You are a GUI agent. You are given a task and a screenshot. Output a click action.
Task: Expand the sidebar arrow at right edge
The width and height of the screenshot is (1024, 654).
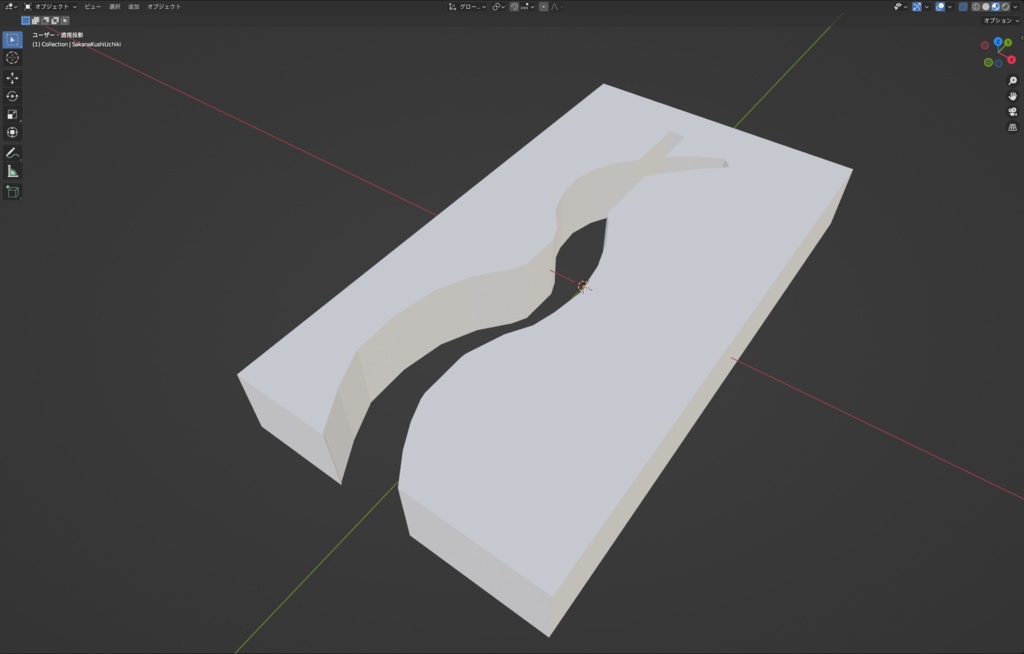1021,38
